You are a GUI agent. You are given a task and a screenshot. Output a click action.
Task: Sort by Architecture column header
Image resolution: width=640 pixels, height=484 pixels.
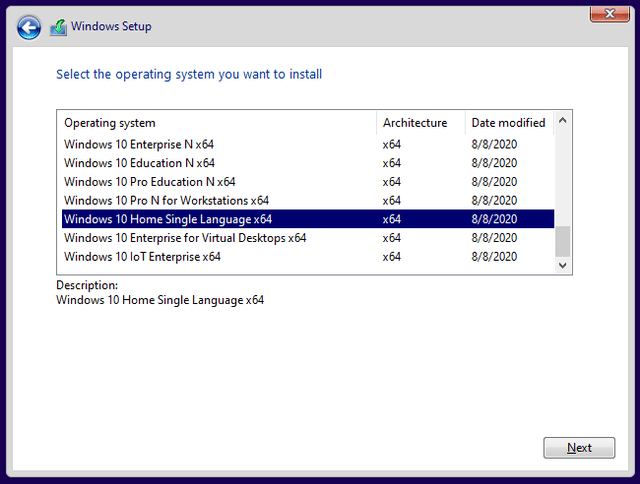(x=421, y=123)
